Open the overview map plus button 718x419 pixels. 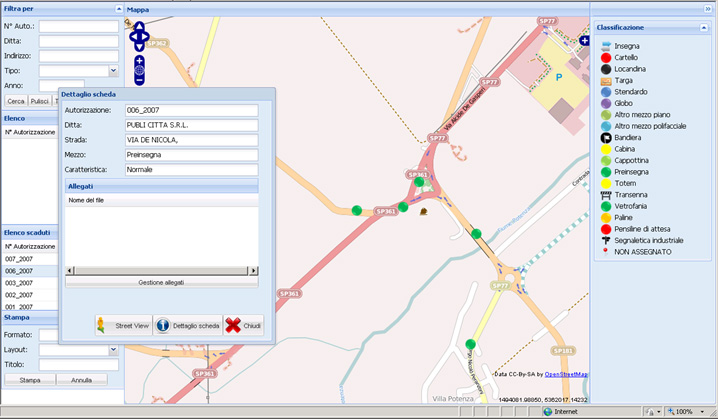click(x=584, y=41)
